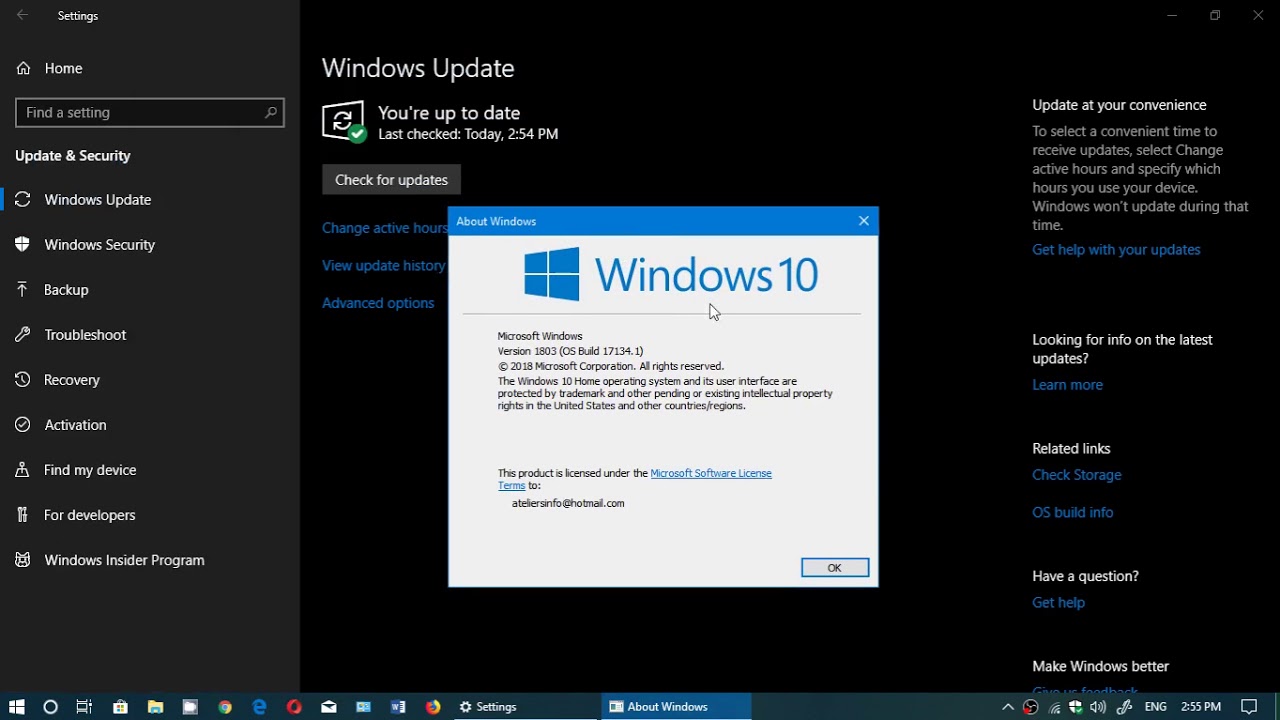Click OK in About Windows dialog
The image size is (1280, 720).
coord(835,568)
